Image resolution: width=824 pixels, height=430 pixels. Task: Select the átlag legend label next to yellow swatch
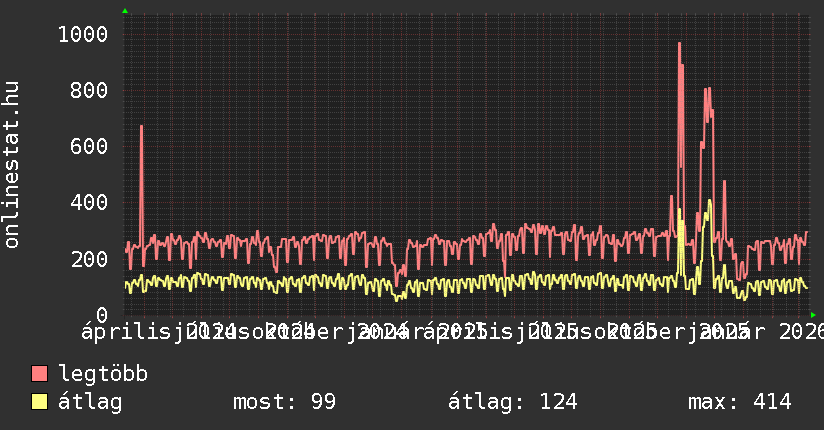click(x=90, y=402)
